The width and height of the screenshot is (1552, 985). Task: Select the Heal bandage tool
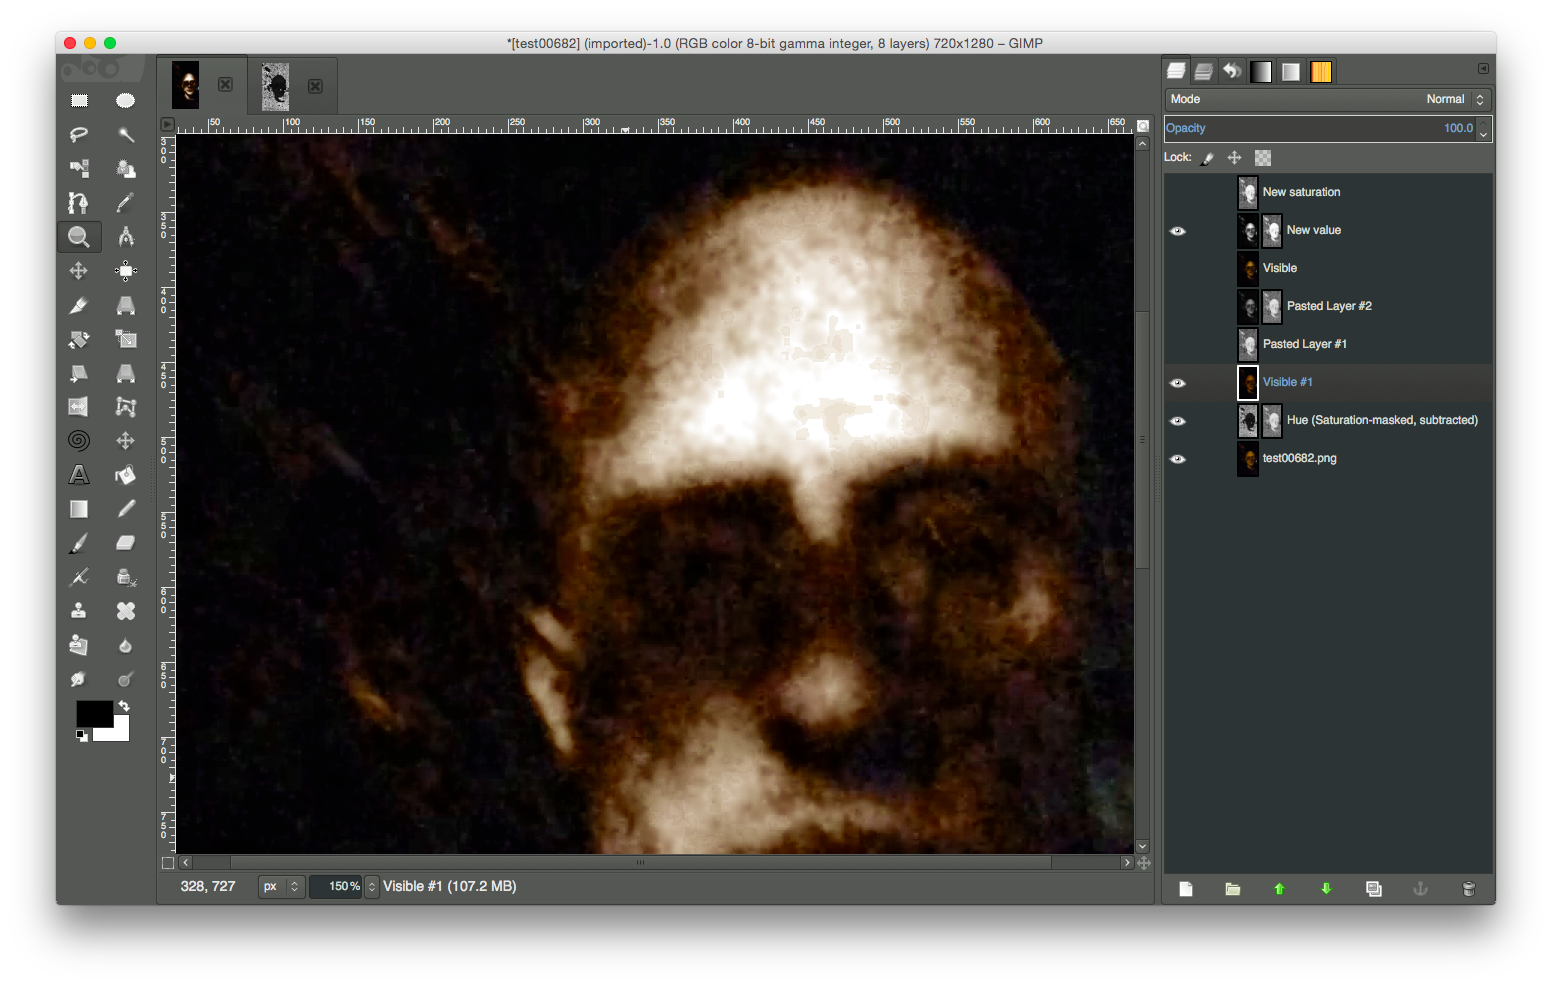[x=125, y=611]
